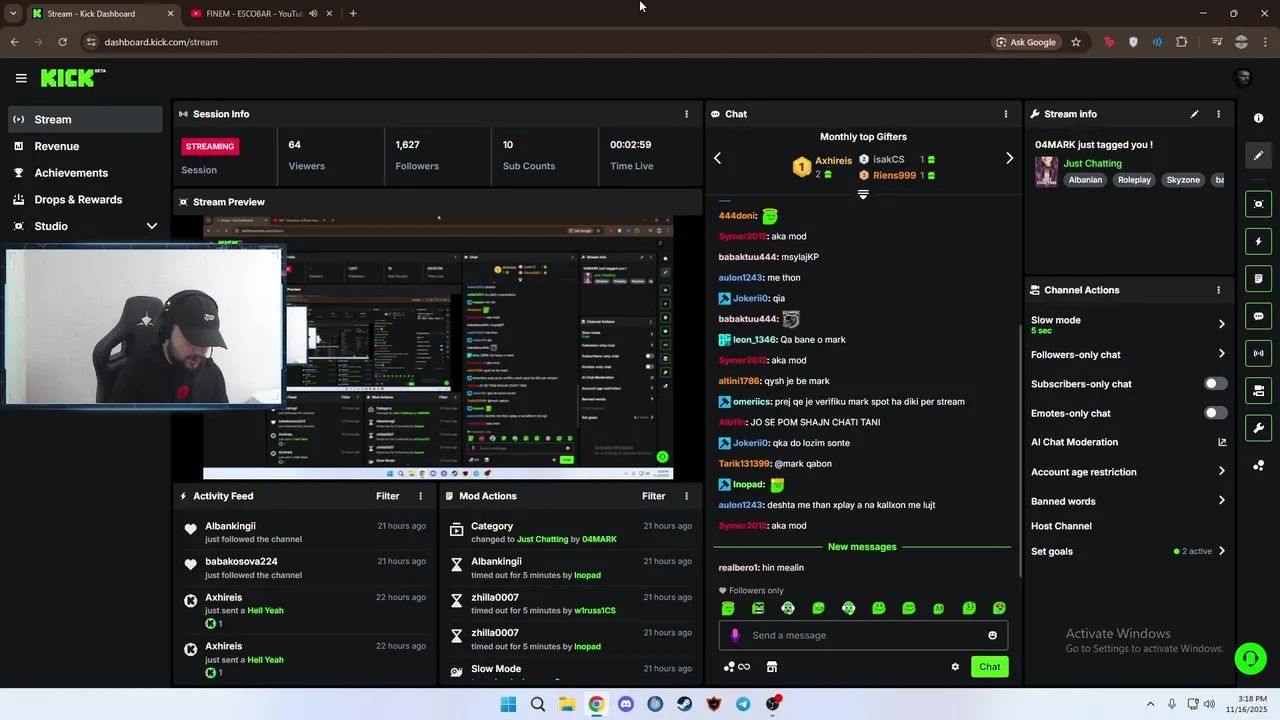Image resolution: width=1280 pixels, height=720 pixels.
Task: Open Discord from the Windows taskbar
Action: click(x=626, y=704)
